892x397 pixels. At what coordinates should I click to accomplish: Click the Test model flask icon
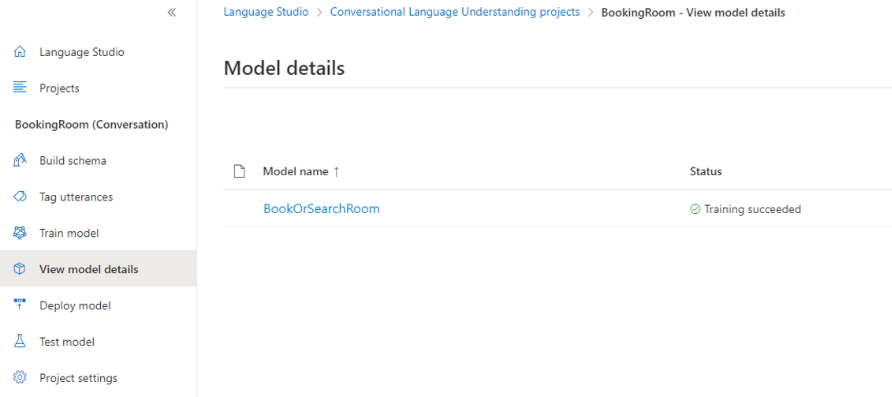[x=20, y=341]
